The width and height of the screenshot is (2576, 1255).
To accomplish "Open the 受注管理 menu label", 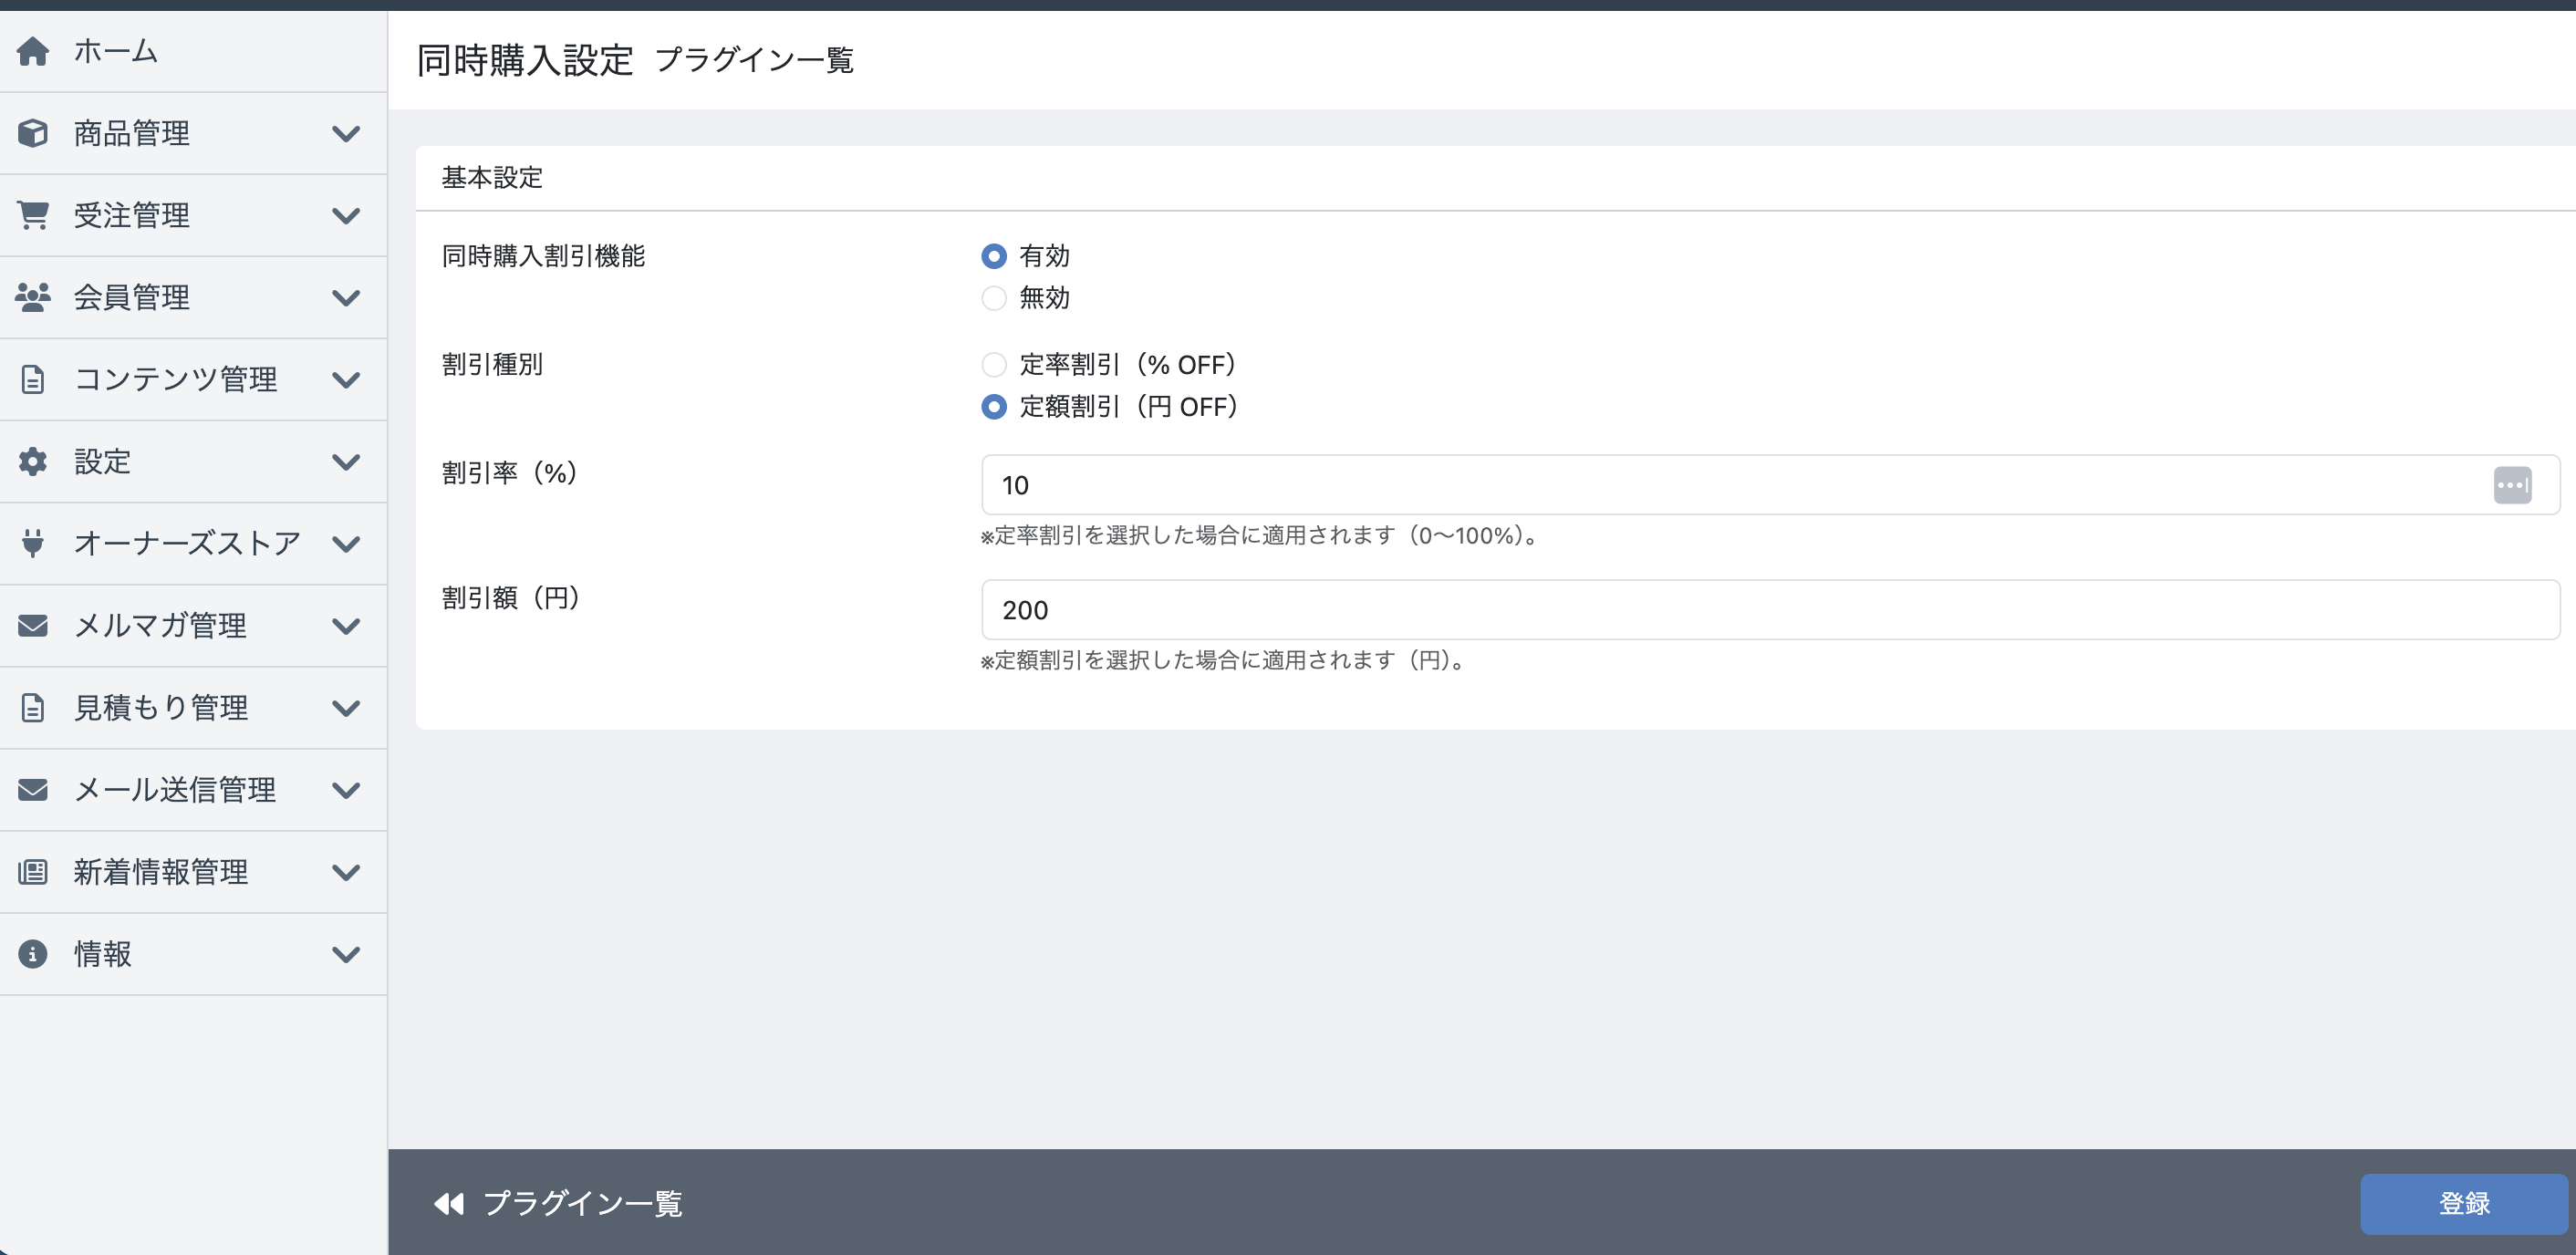I will click(x=131, y=215).
